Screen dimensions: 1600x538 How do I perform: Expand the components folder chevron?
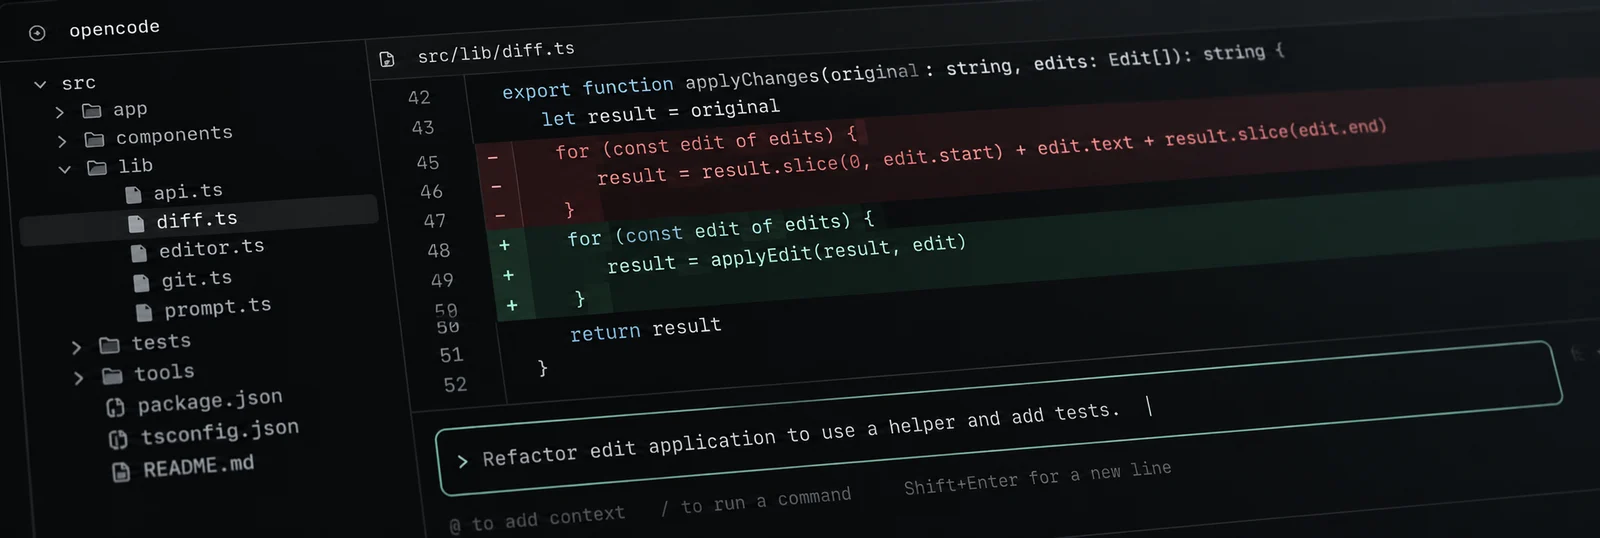click(x=62, y=141)
